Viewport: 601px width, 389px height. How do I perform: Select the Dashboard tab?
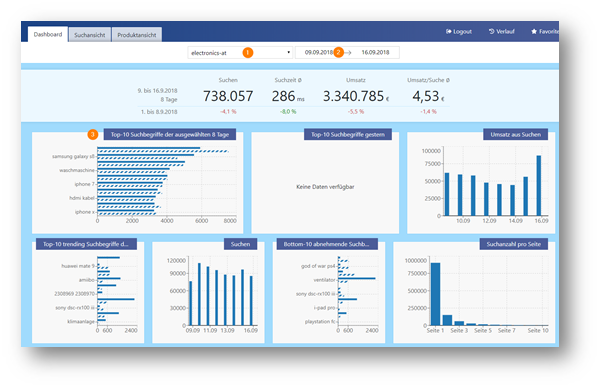tap(48, 34)
